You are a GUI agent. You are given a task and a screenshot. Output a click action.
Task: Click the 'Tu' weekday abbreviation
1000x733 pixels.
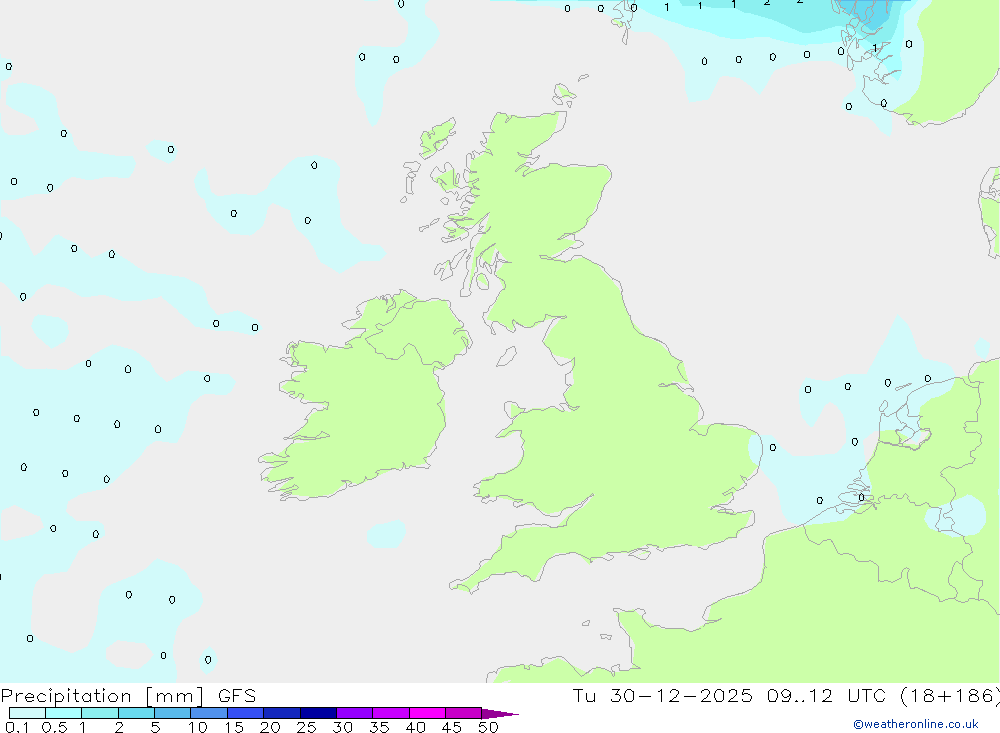point(584,696)
